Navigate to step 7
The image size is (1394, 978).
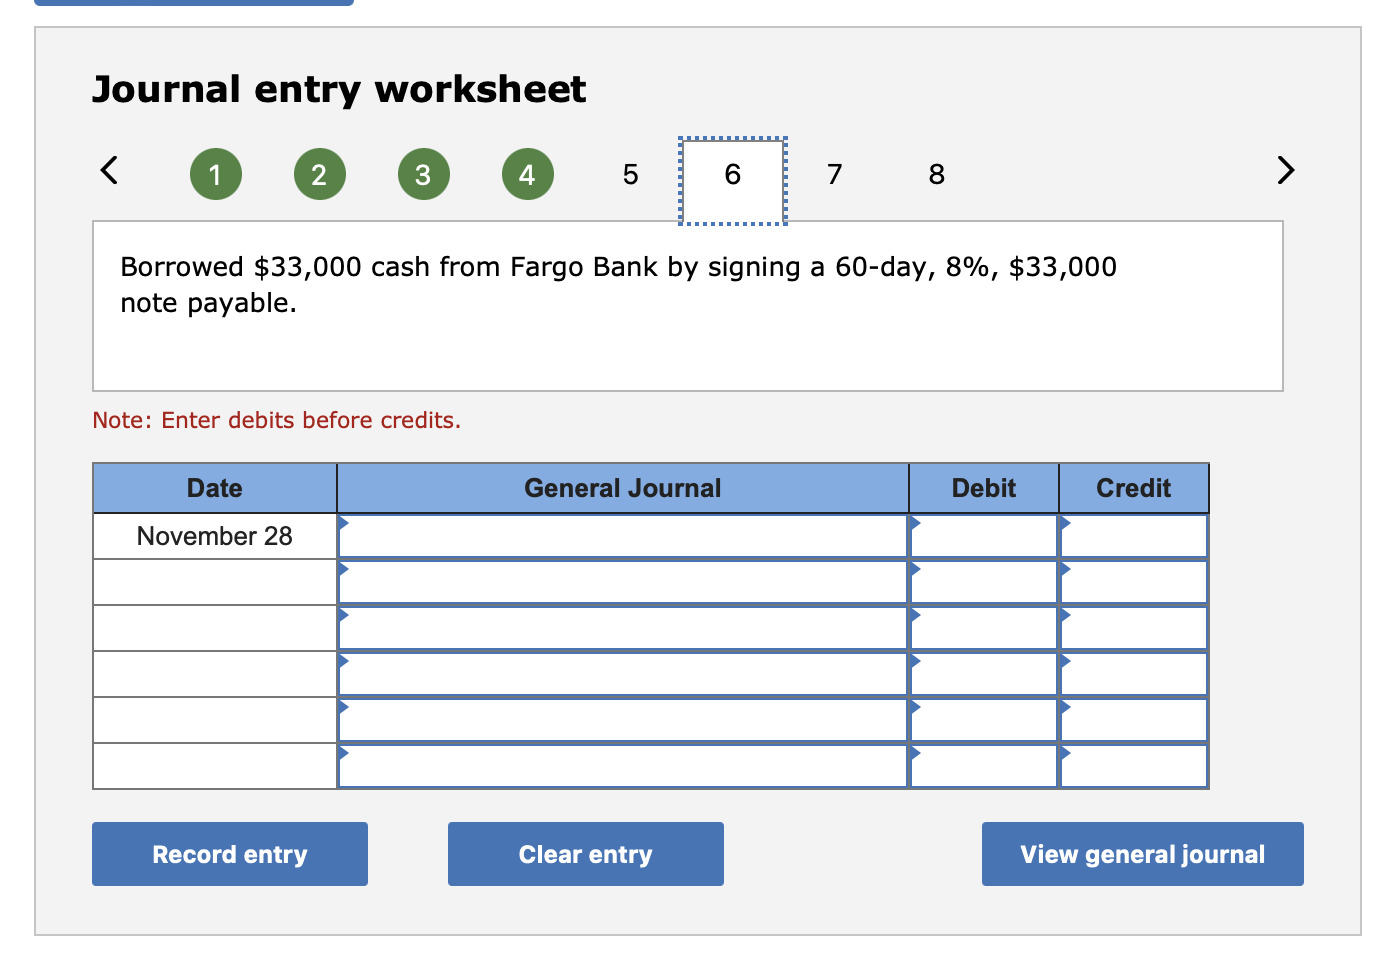(x=834, y=173)
